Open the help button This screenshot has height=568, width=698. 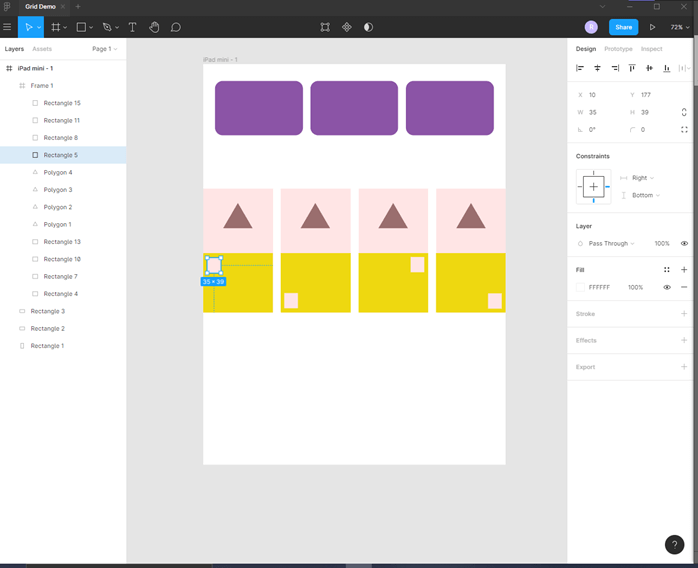(674, 544)
